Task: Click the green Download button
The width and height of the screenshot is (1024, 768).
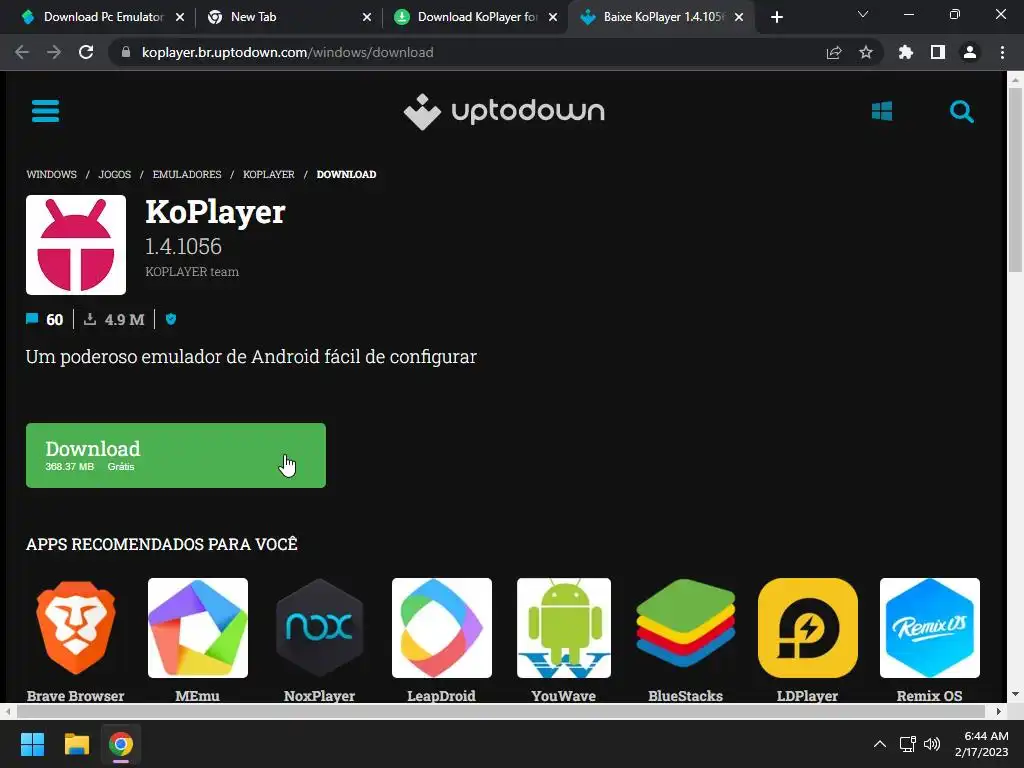Action: coord(176,455)
